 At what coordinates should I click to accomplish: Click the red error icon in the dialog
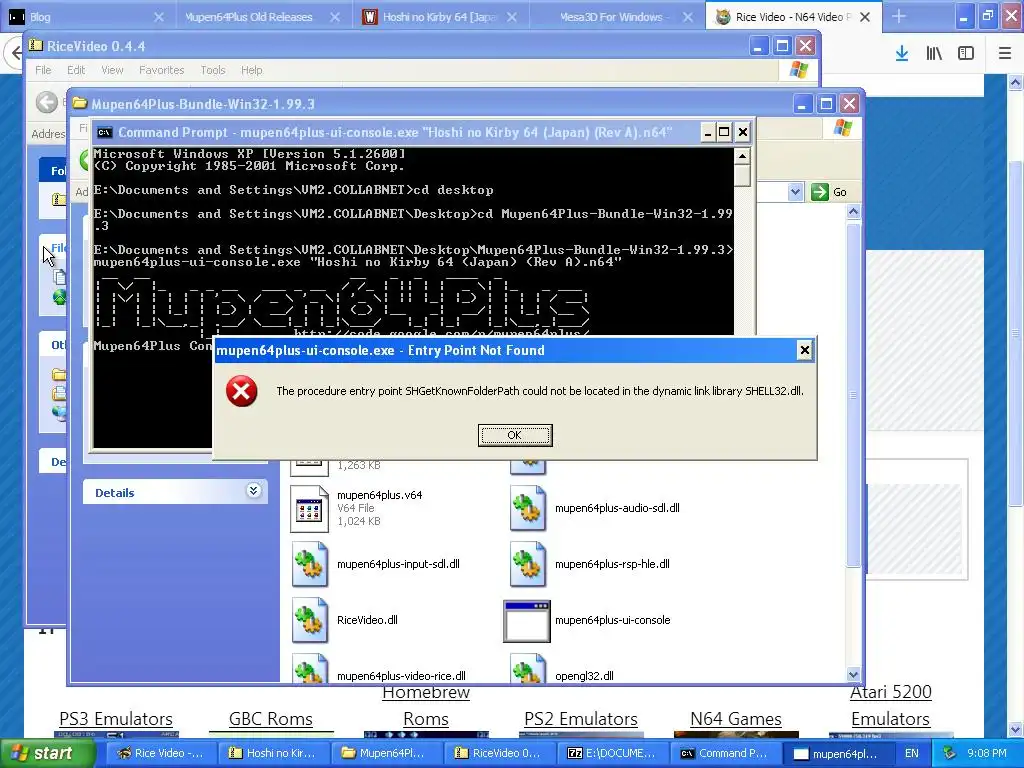click(x=242, y=391)
